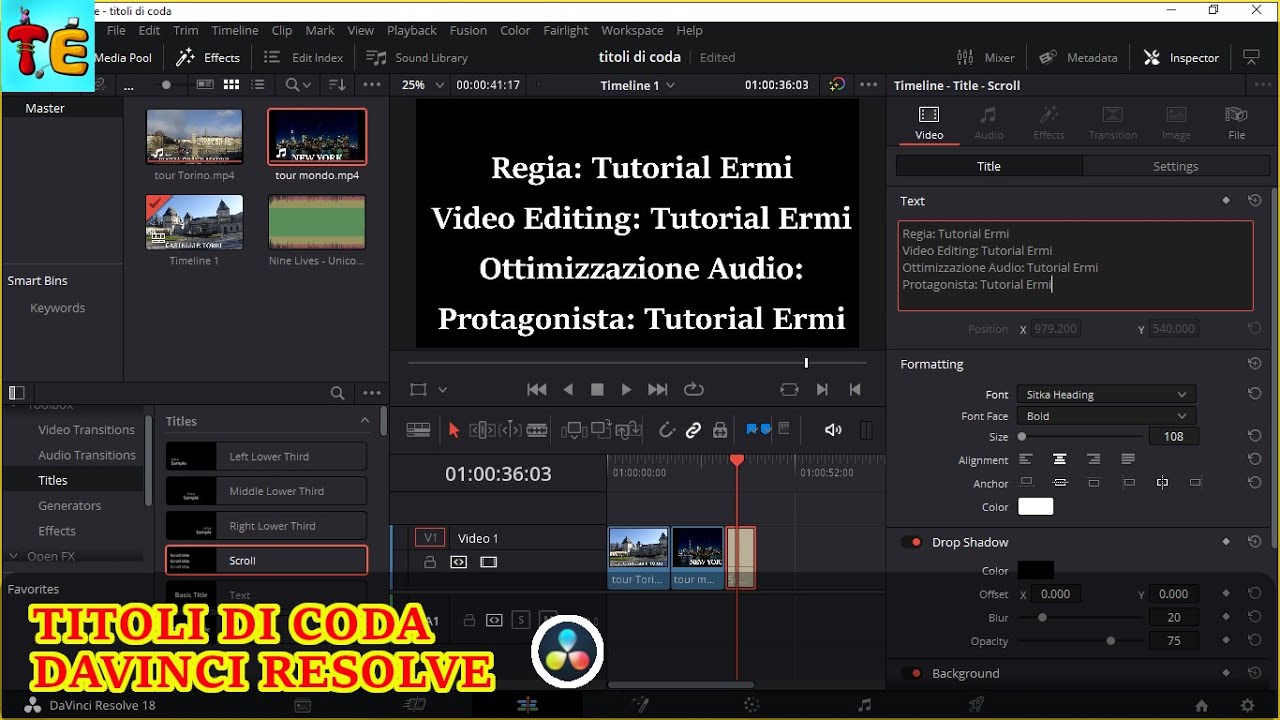Set text alignment to left
1280x720 pixels.
pyautogui.click(x=1025, y=459)
